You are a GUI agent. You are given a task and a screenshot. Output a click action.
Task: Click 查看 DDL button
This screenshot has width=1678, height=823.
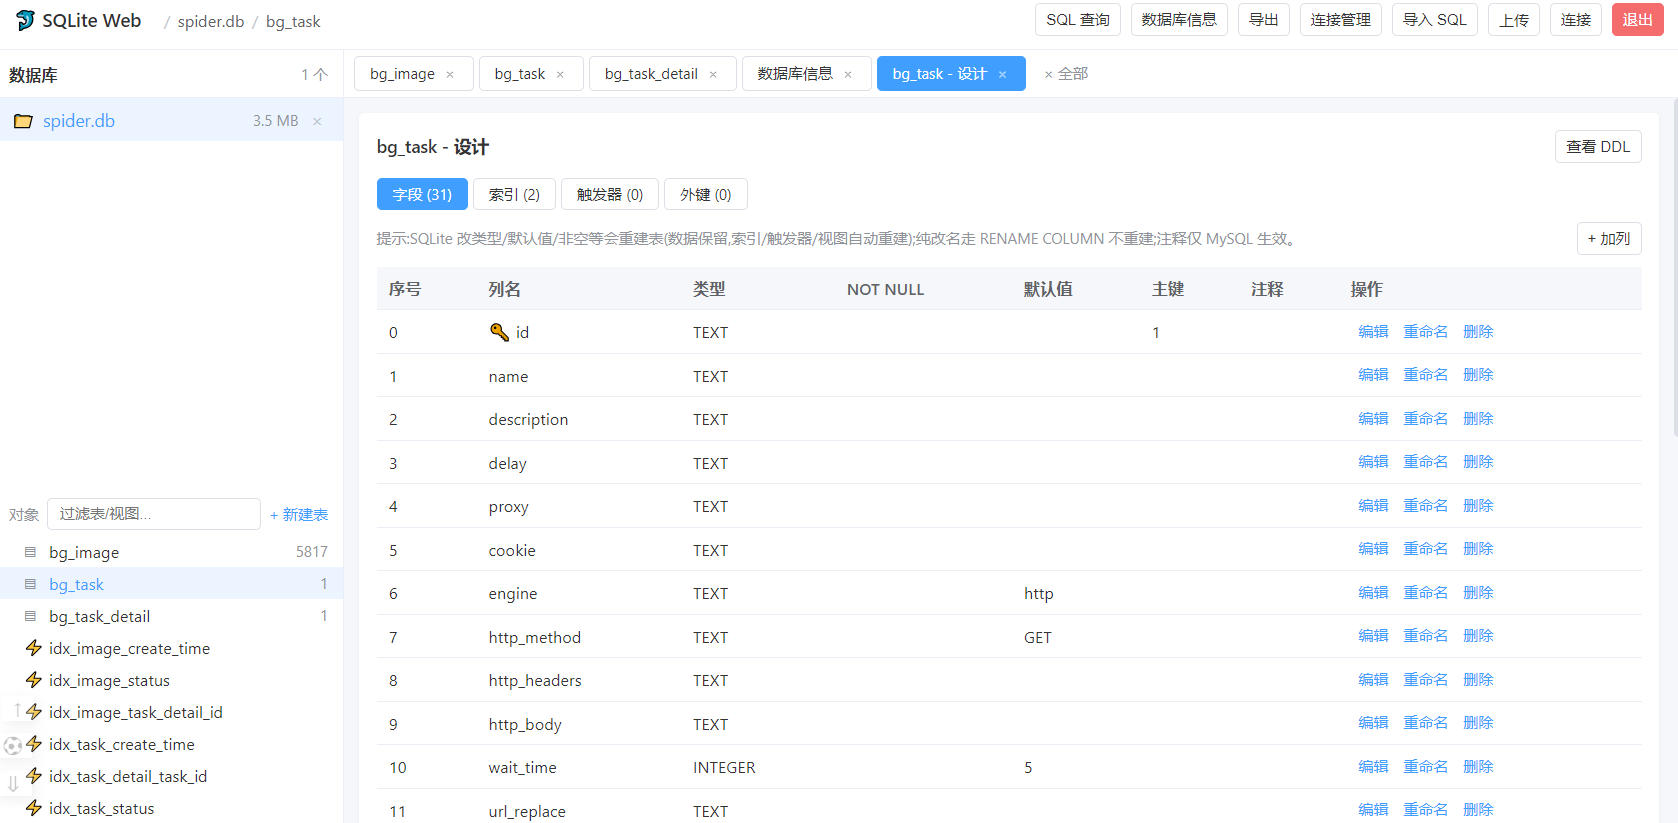(x=1598, y=147)
